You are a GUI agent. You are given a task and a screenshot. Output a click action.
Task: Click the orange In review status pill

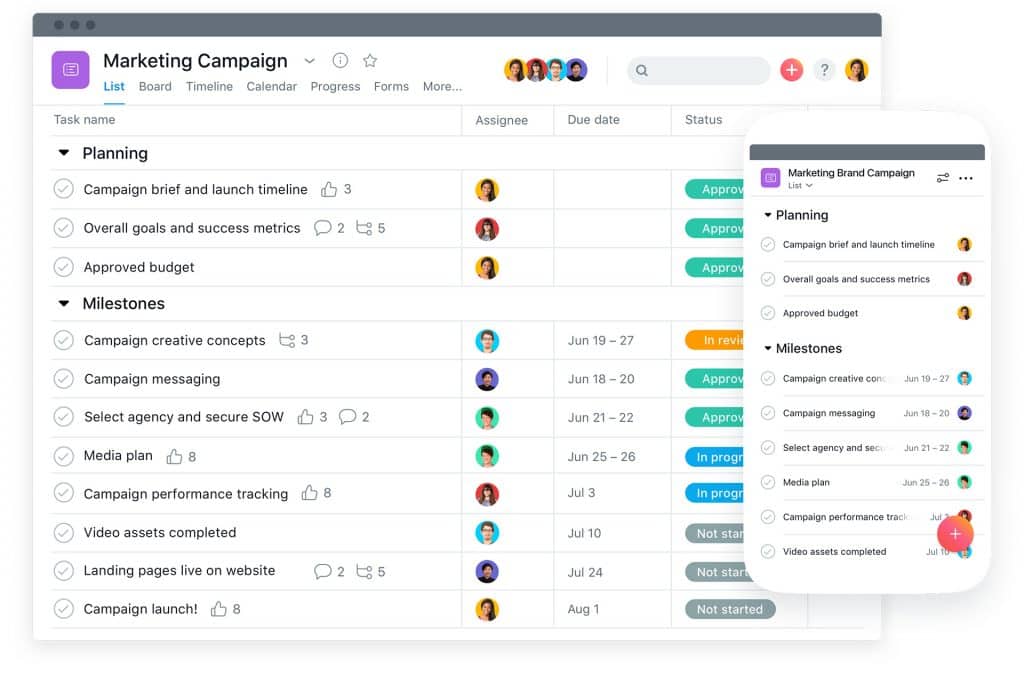tap(717, 340)
